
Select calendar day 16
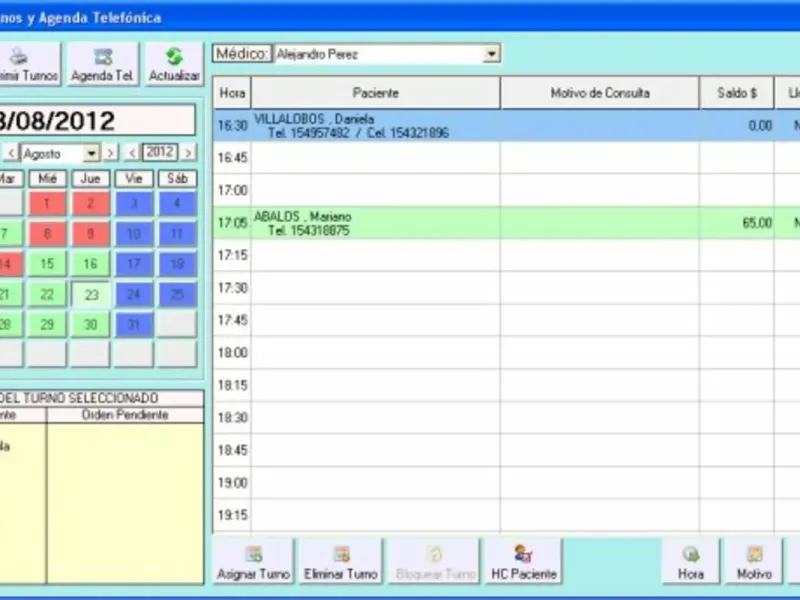click(90, 264)
